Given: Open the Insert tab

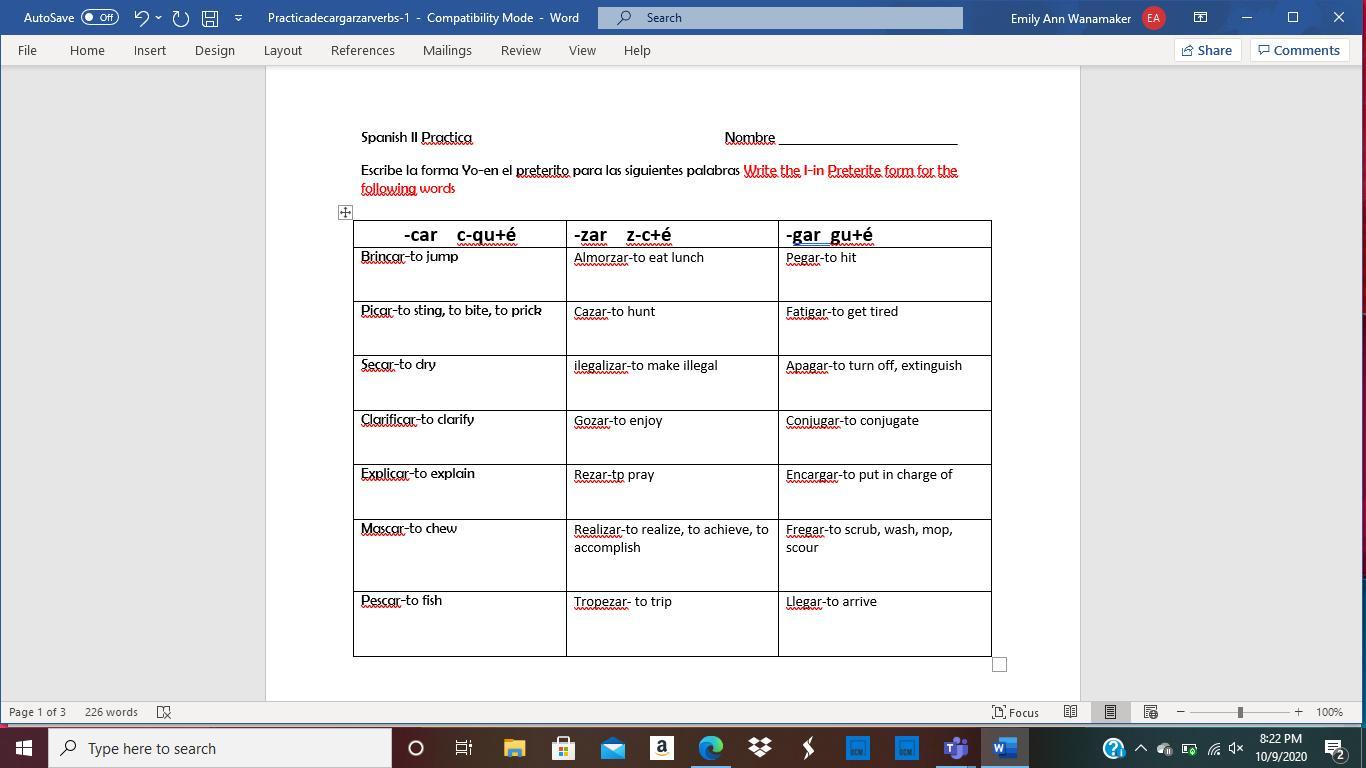Looking at the screenshot, I should 150,50.
